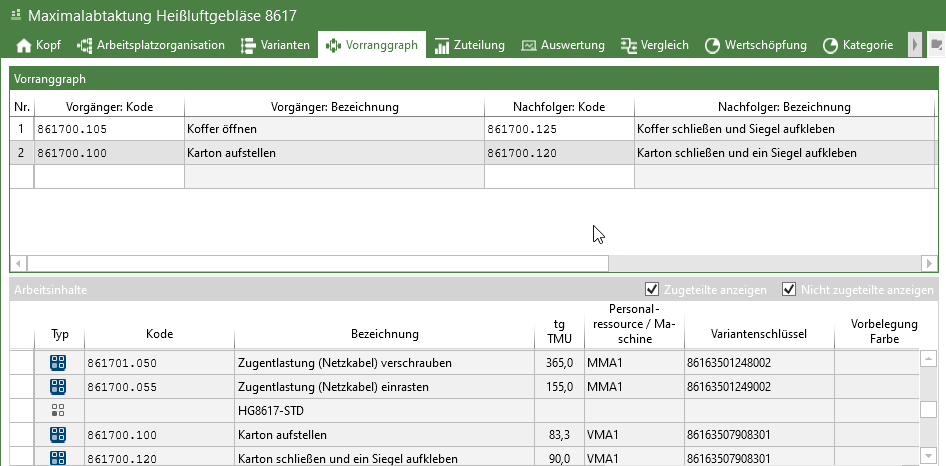Click the Personalressource / Maschine header
The width and height of the screenshot is (946, 466).
click(634, 324)
